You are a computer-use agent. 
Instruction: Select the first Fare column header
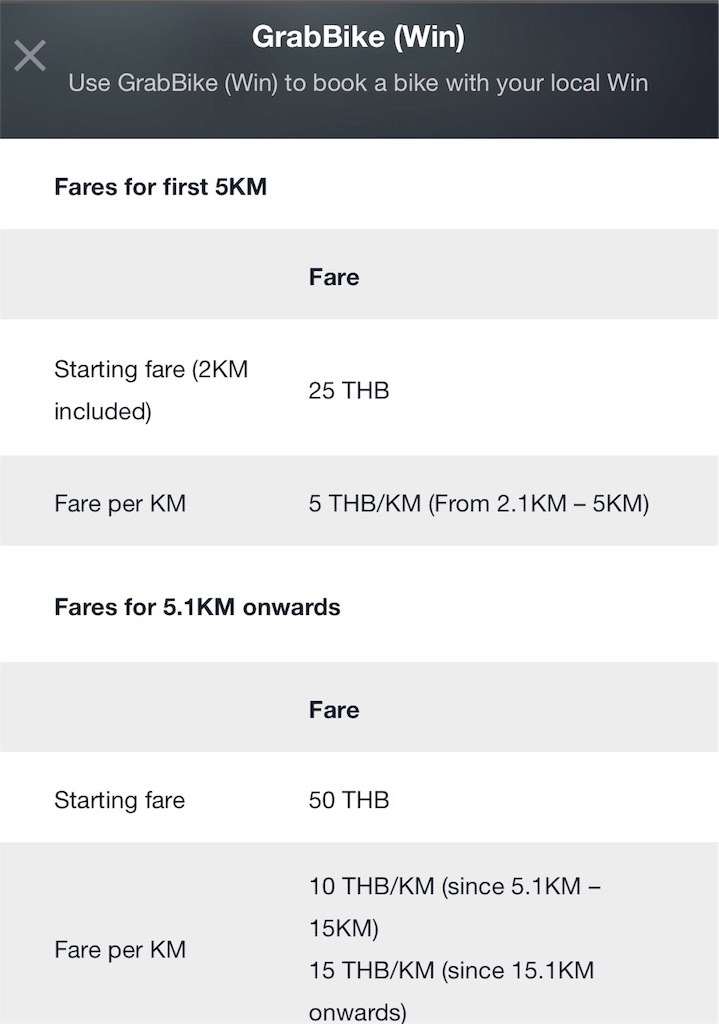334,277
